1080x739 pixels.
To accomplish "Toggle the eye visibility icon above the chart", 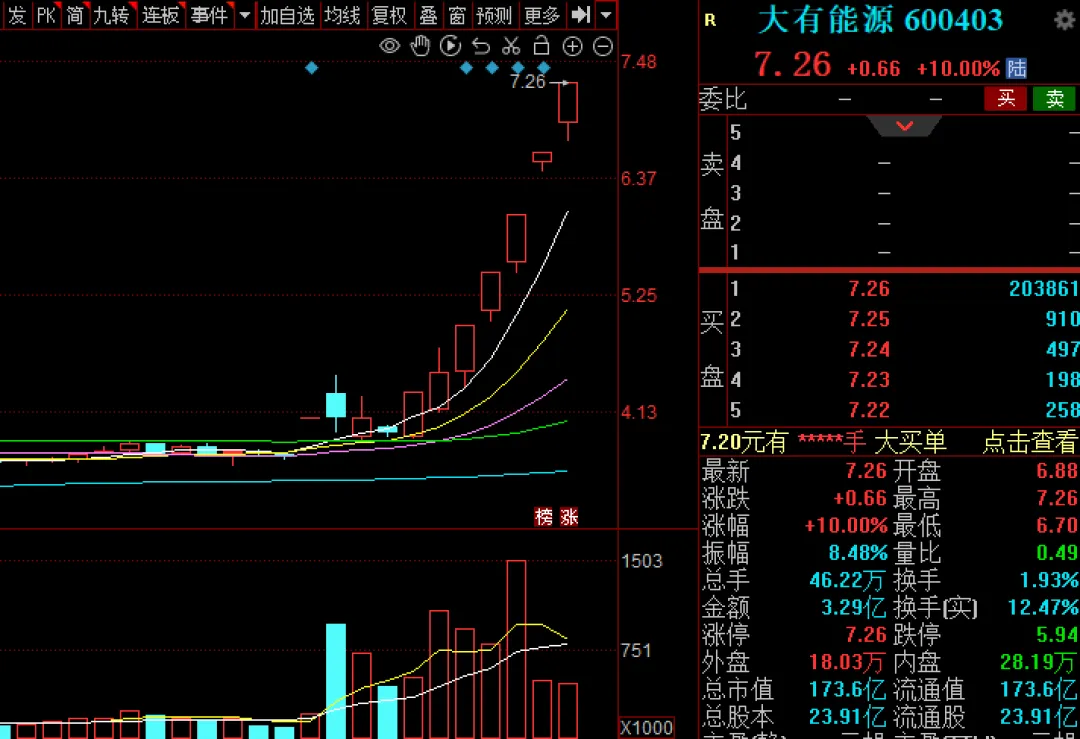I will coord(390,45).
